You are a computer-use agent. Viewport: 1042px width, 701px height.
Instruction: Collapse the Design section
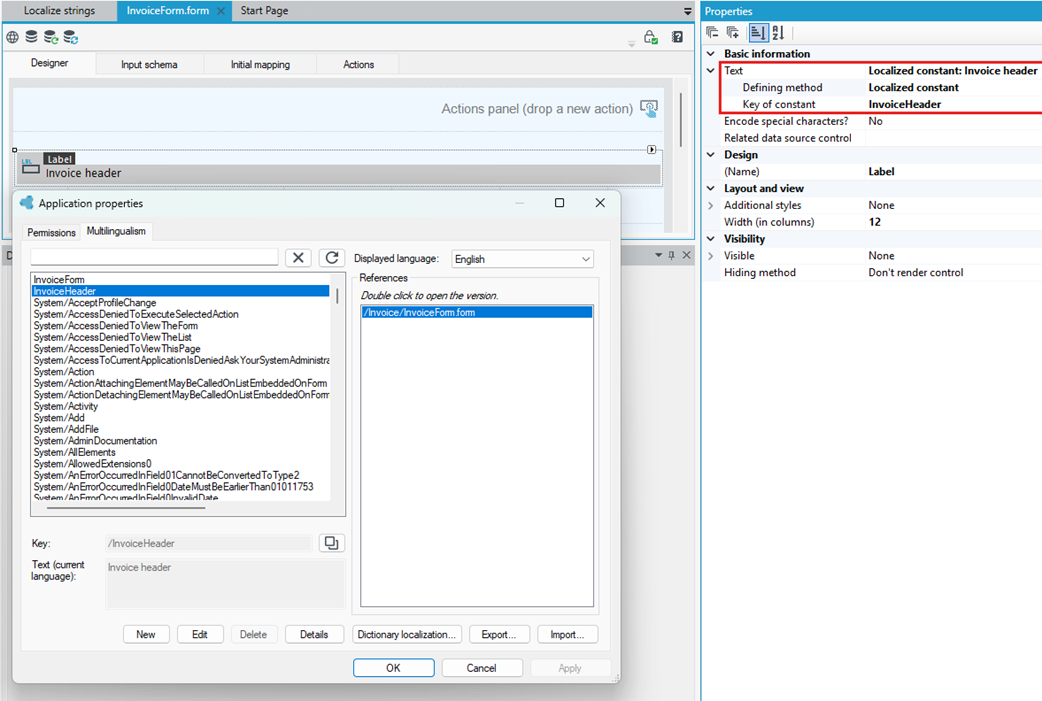711,155
